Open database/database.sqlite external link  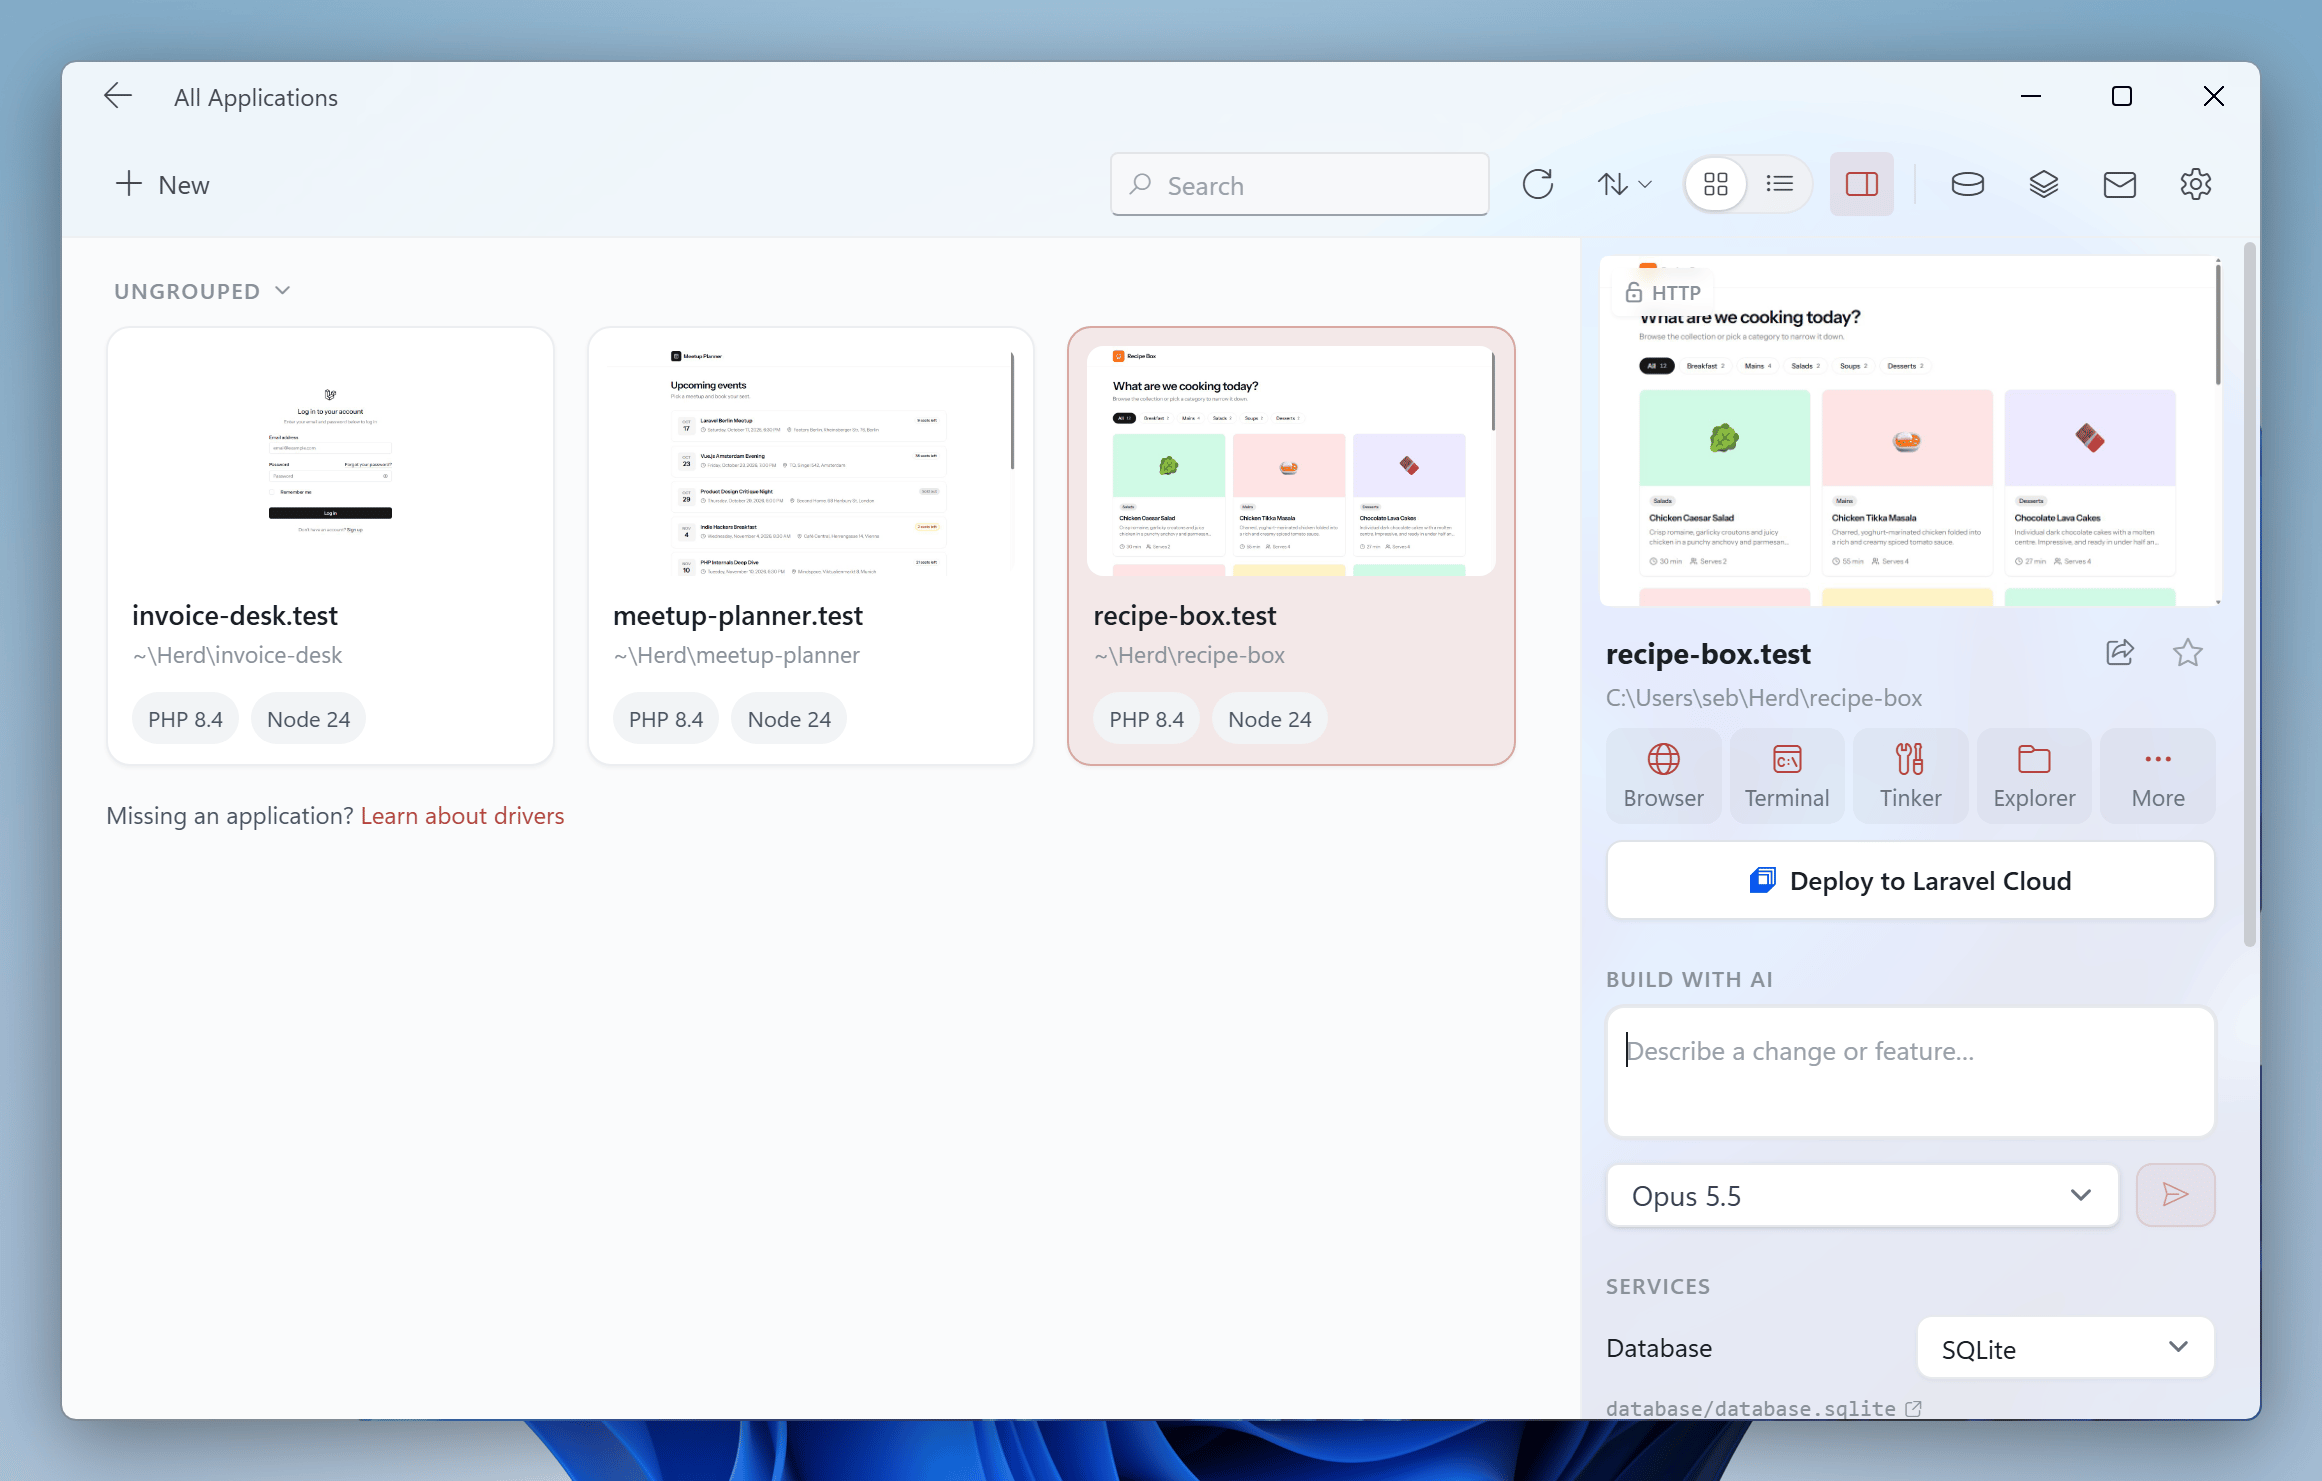coord(1913,1409)
